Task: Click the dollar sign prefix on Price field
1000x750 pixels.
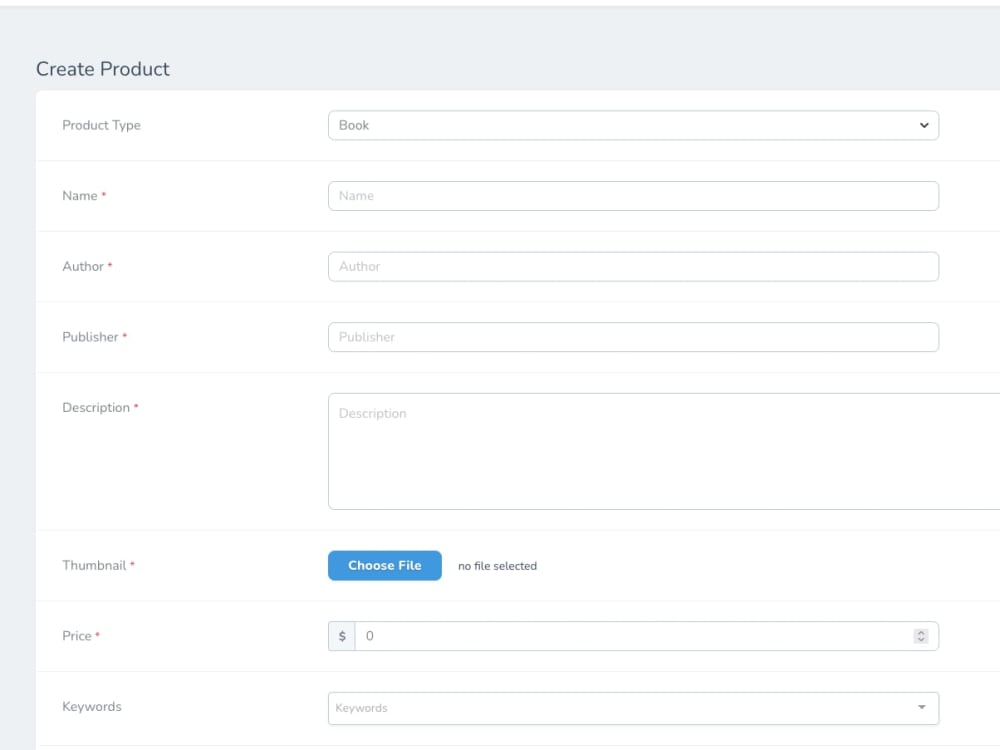Action: click(x=342, y=636)
